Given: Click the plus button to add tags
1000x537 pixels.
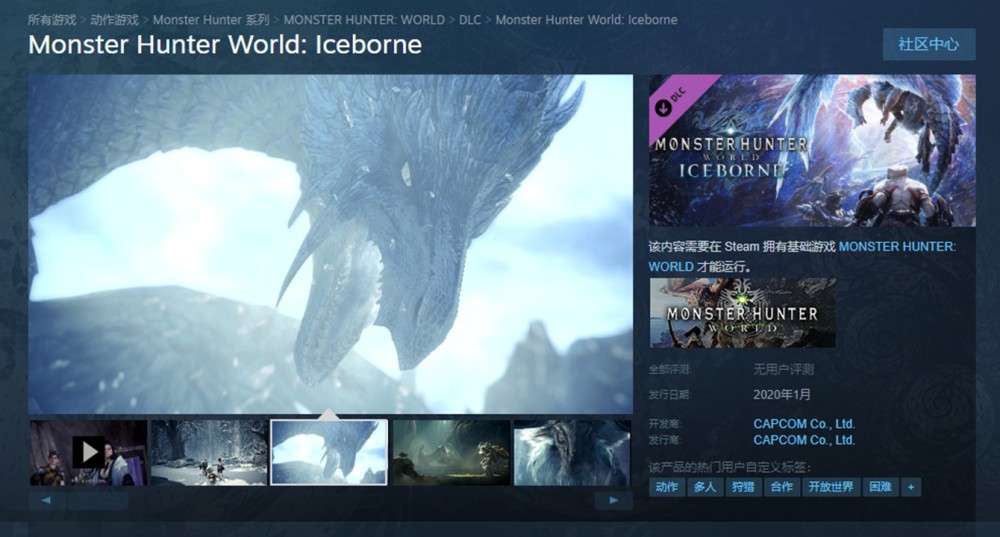Looking at the screenshot, I should 911,487.
